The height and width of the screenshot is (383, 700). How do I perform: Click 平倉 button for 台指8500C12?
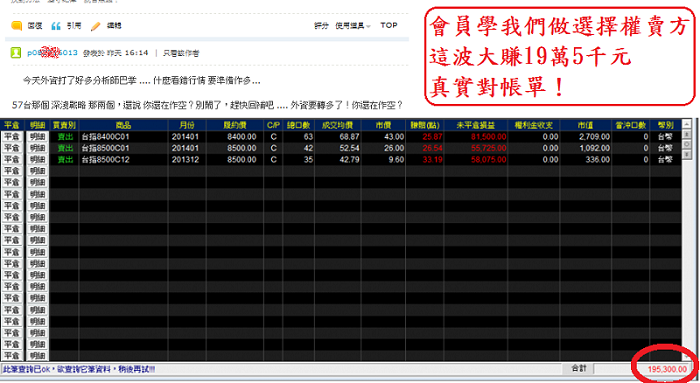click(x=12, y=160)
